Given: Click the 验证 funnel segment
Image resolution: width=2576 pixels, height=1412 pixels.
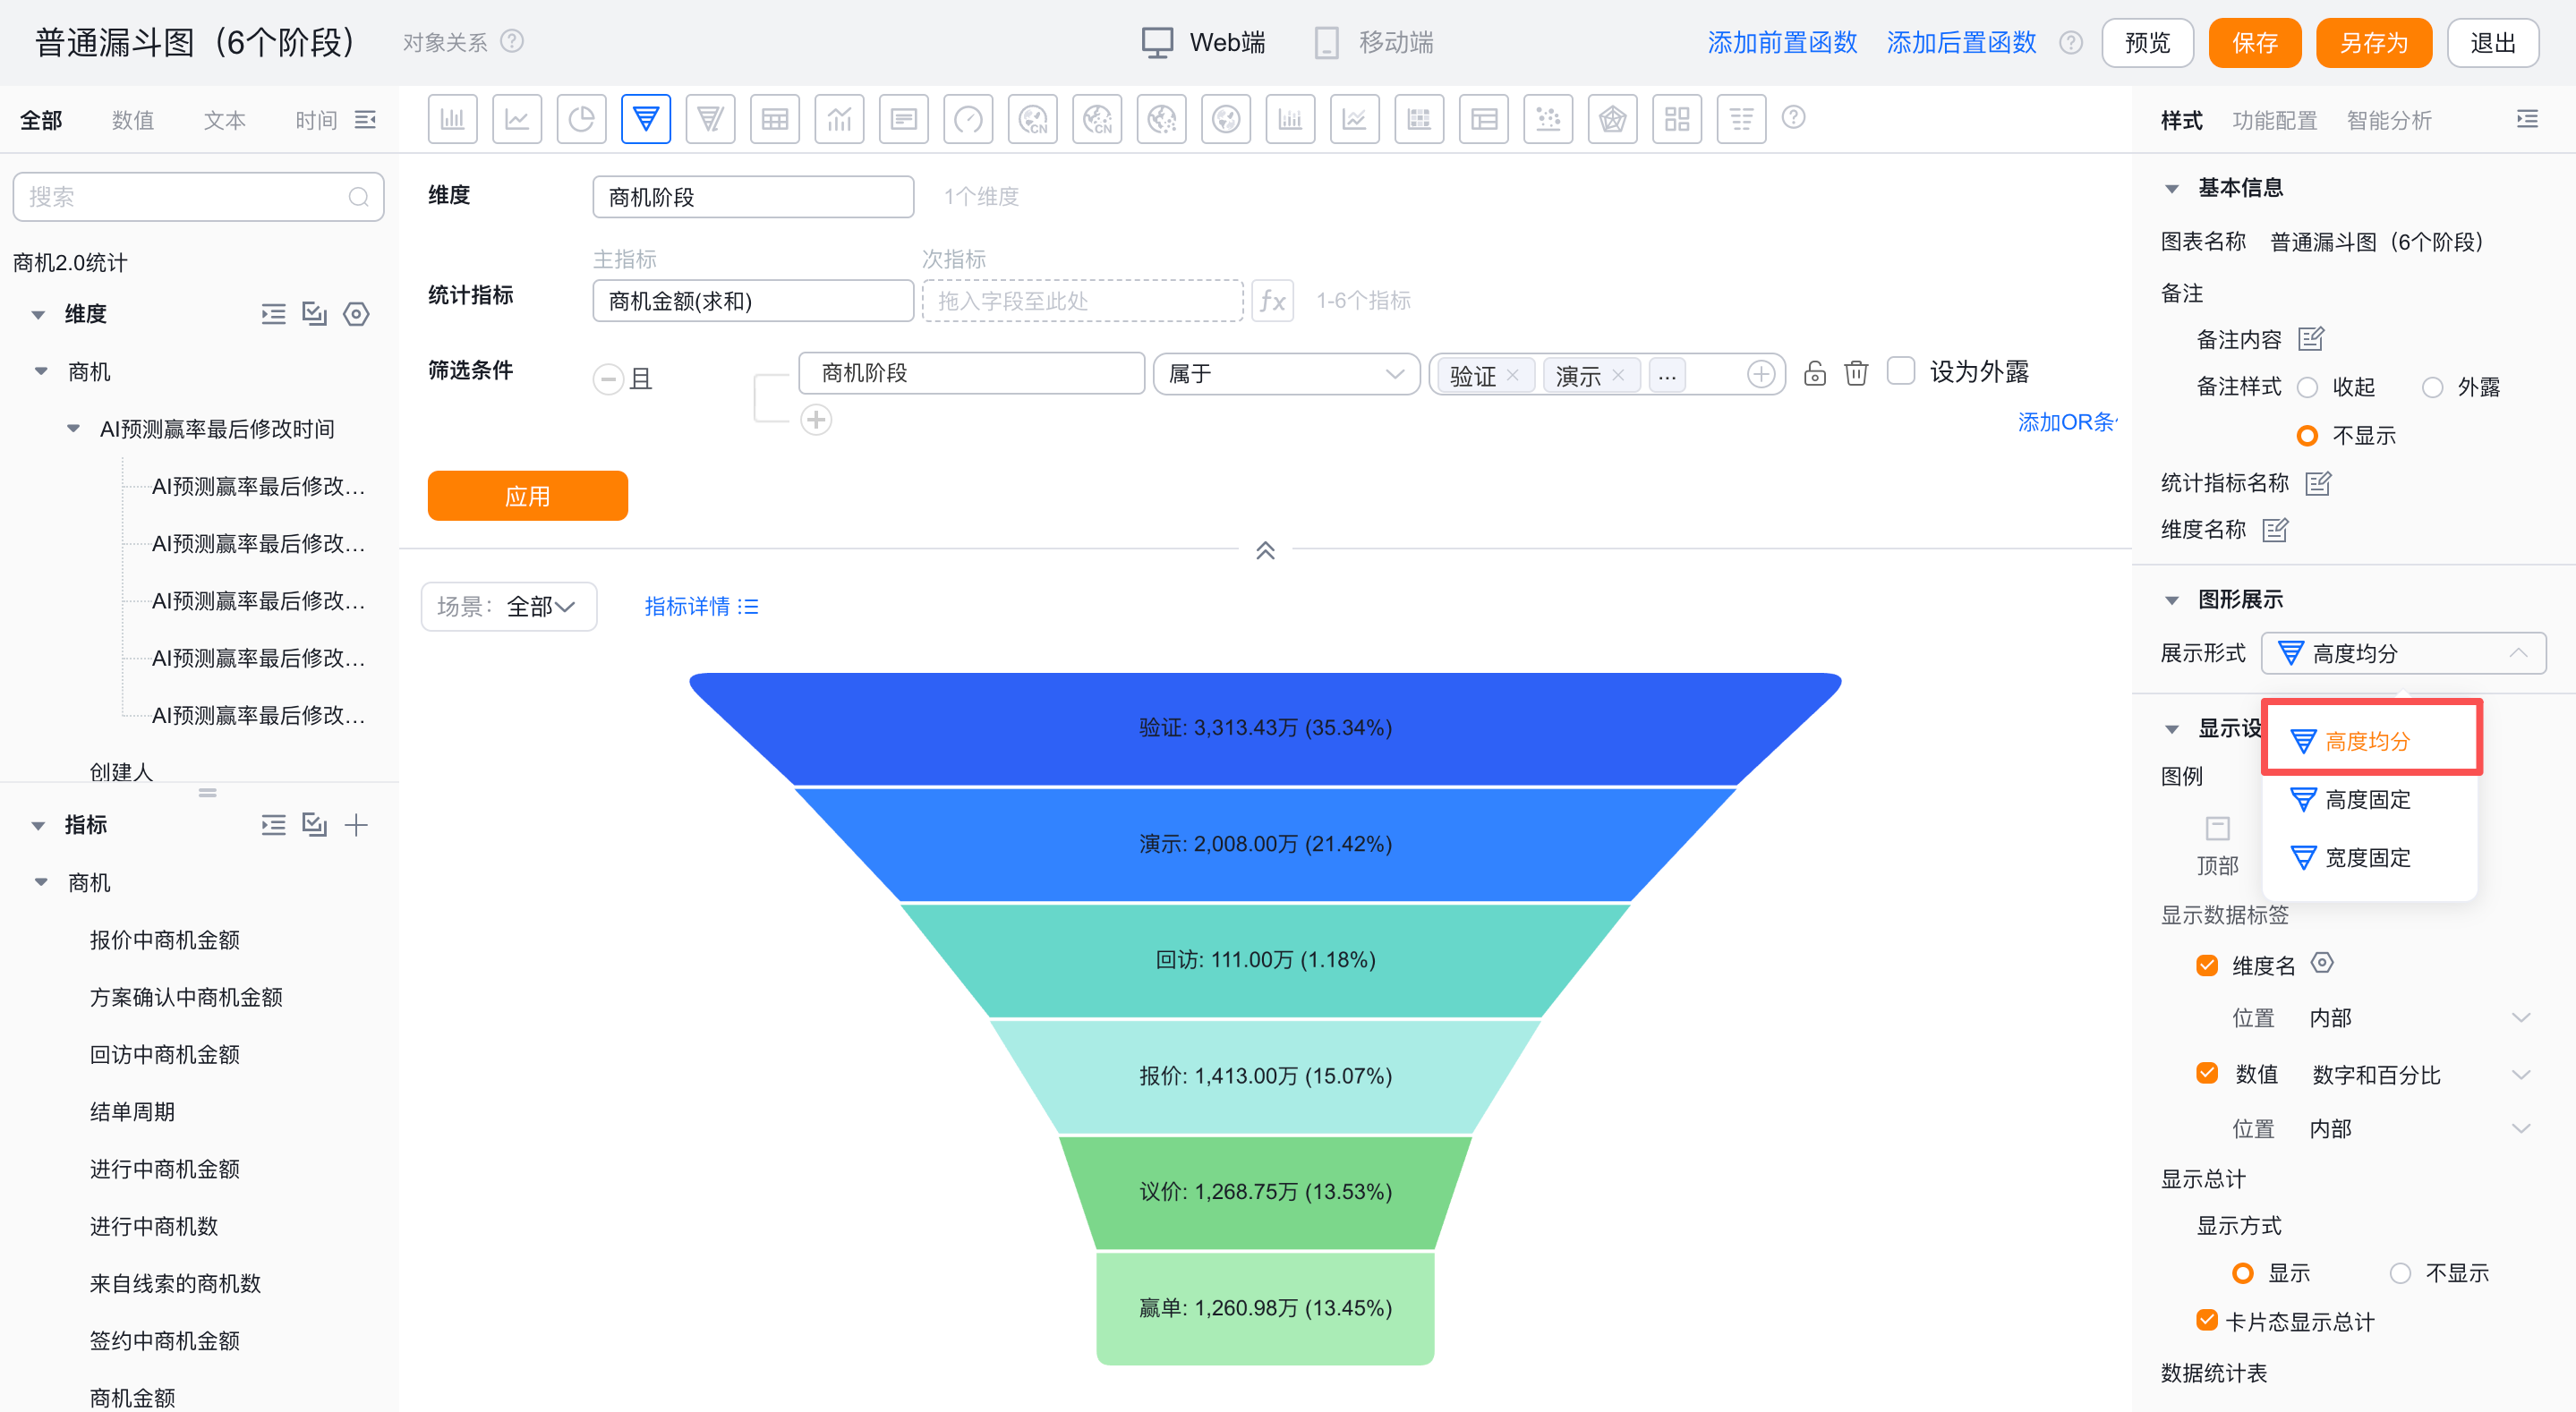Looking at the screenshot, I should pyautogui.click(x=1265, y=728).
